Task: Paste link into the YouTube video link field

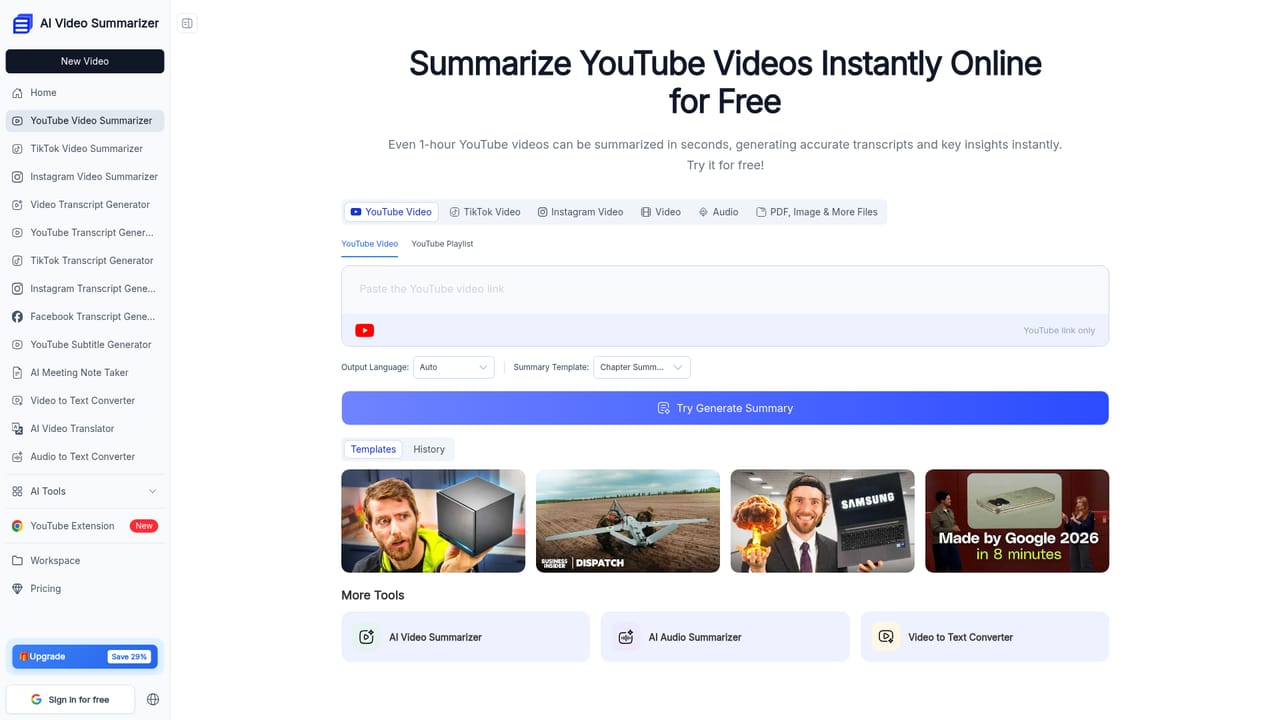Action: point(725,289)
